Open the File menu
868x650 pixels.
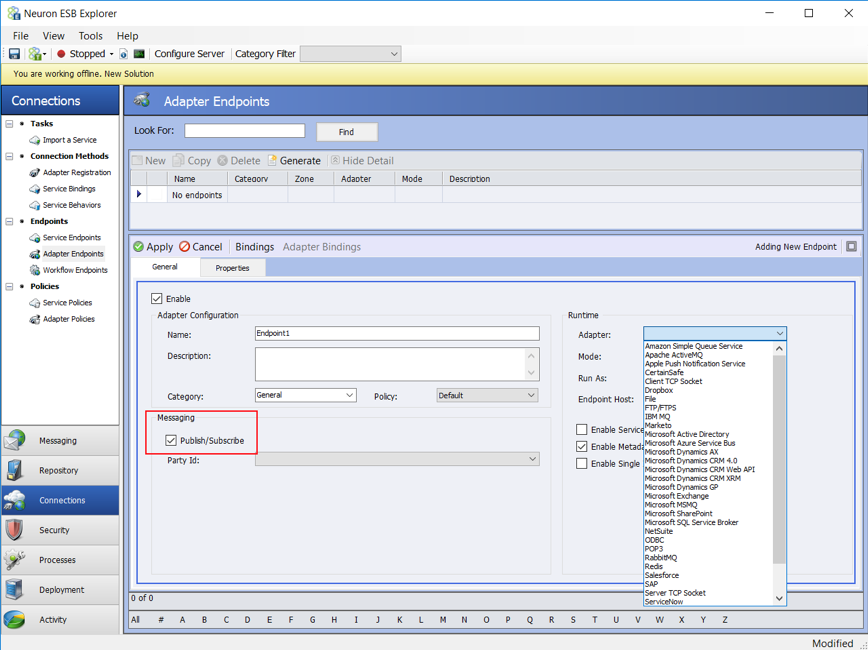click(x=20, y=36)
